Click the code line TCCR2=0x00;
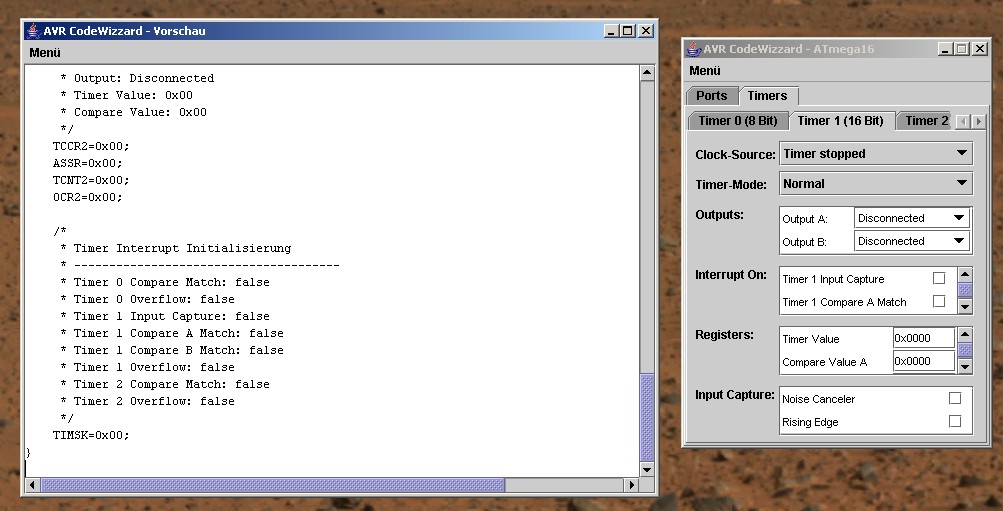 tap(91, 146)
